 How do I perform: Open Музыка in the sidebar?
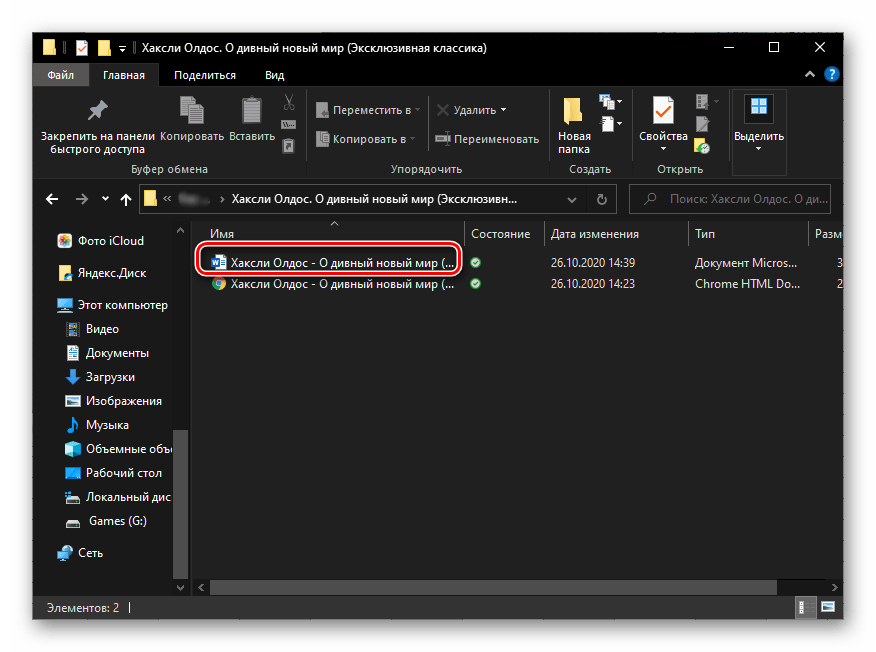click(x=97, y=425)
